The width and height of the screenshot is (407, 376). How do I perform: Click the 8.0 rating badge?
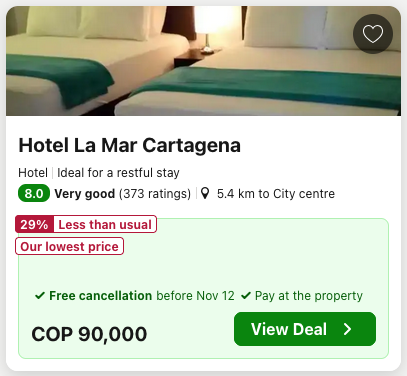tap(34, 193)
